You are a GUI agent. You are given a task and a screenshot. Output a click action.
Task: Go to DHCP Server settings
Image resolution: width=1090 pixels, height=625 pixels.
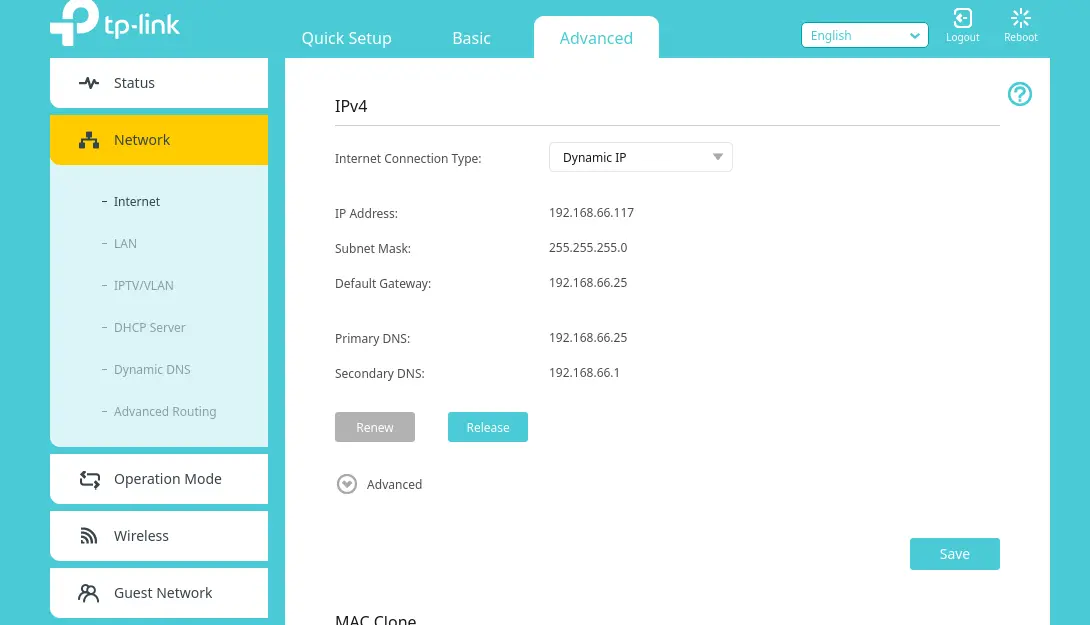[x=149, y=328]
